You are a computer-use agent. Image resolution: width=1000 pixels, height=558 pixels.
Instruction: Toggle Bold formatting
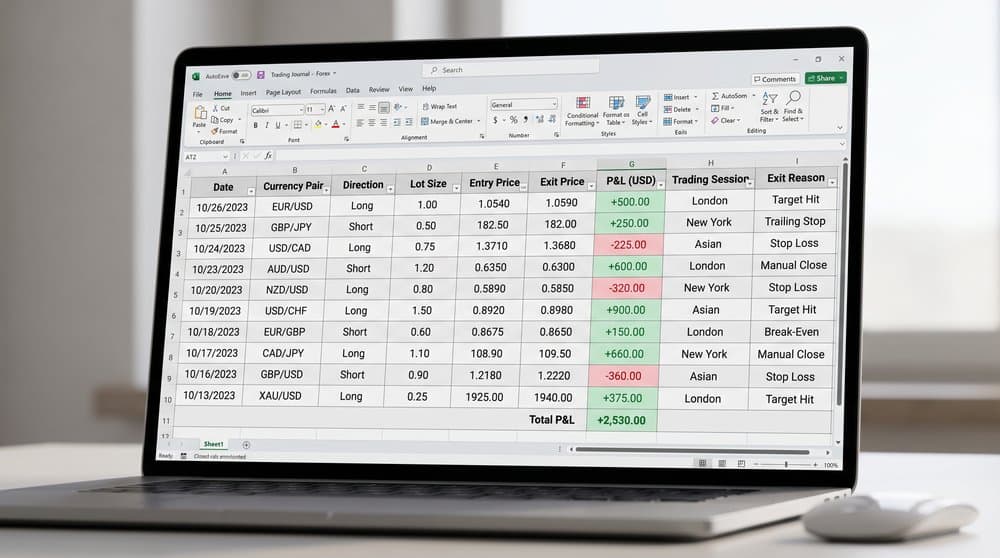tap(256, 126)
